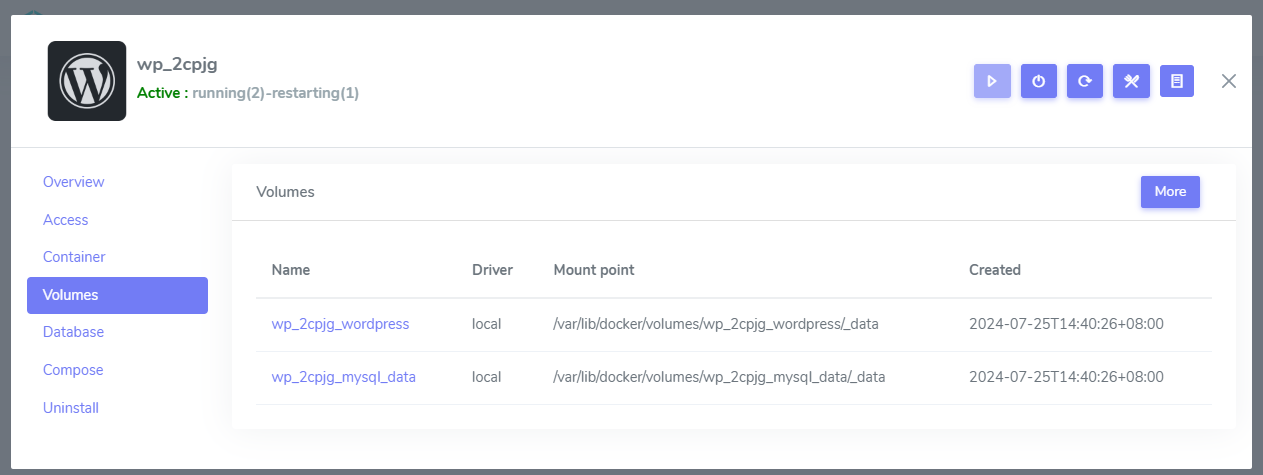Viewport: 1263px width, 475px height.
Task: Open the Overview section
Action: point(74,182)
